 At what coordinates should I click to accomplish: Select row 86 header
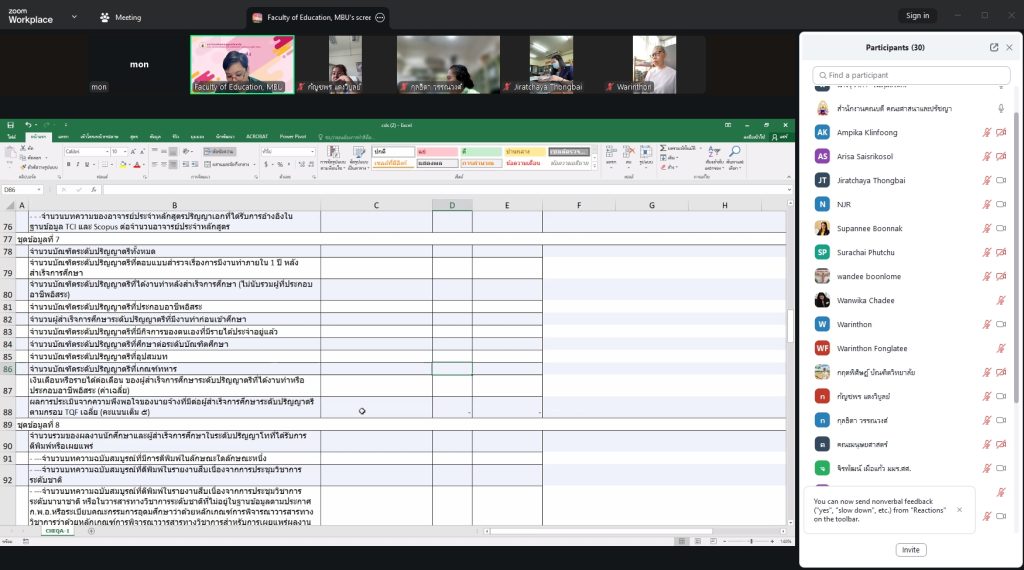point(8,369)
